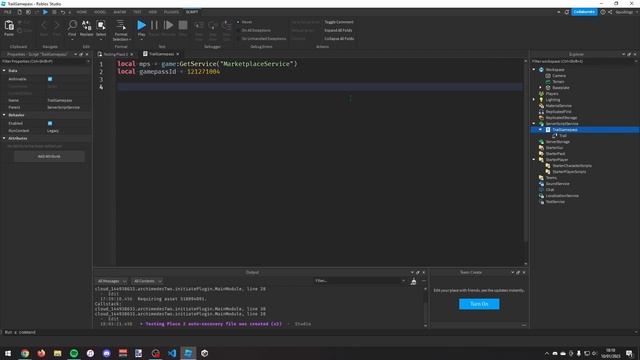Click the Add Attribute button

point(49,156)
